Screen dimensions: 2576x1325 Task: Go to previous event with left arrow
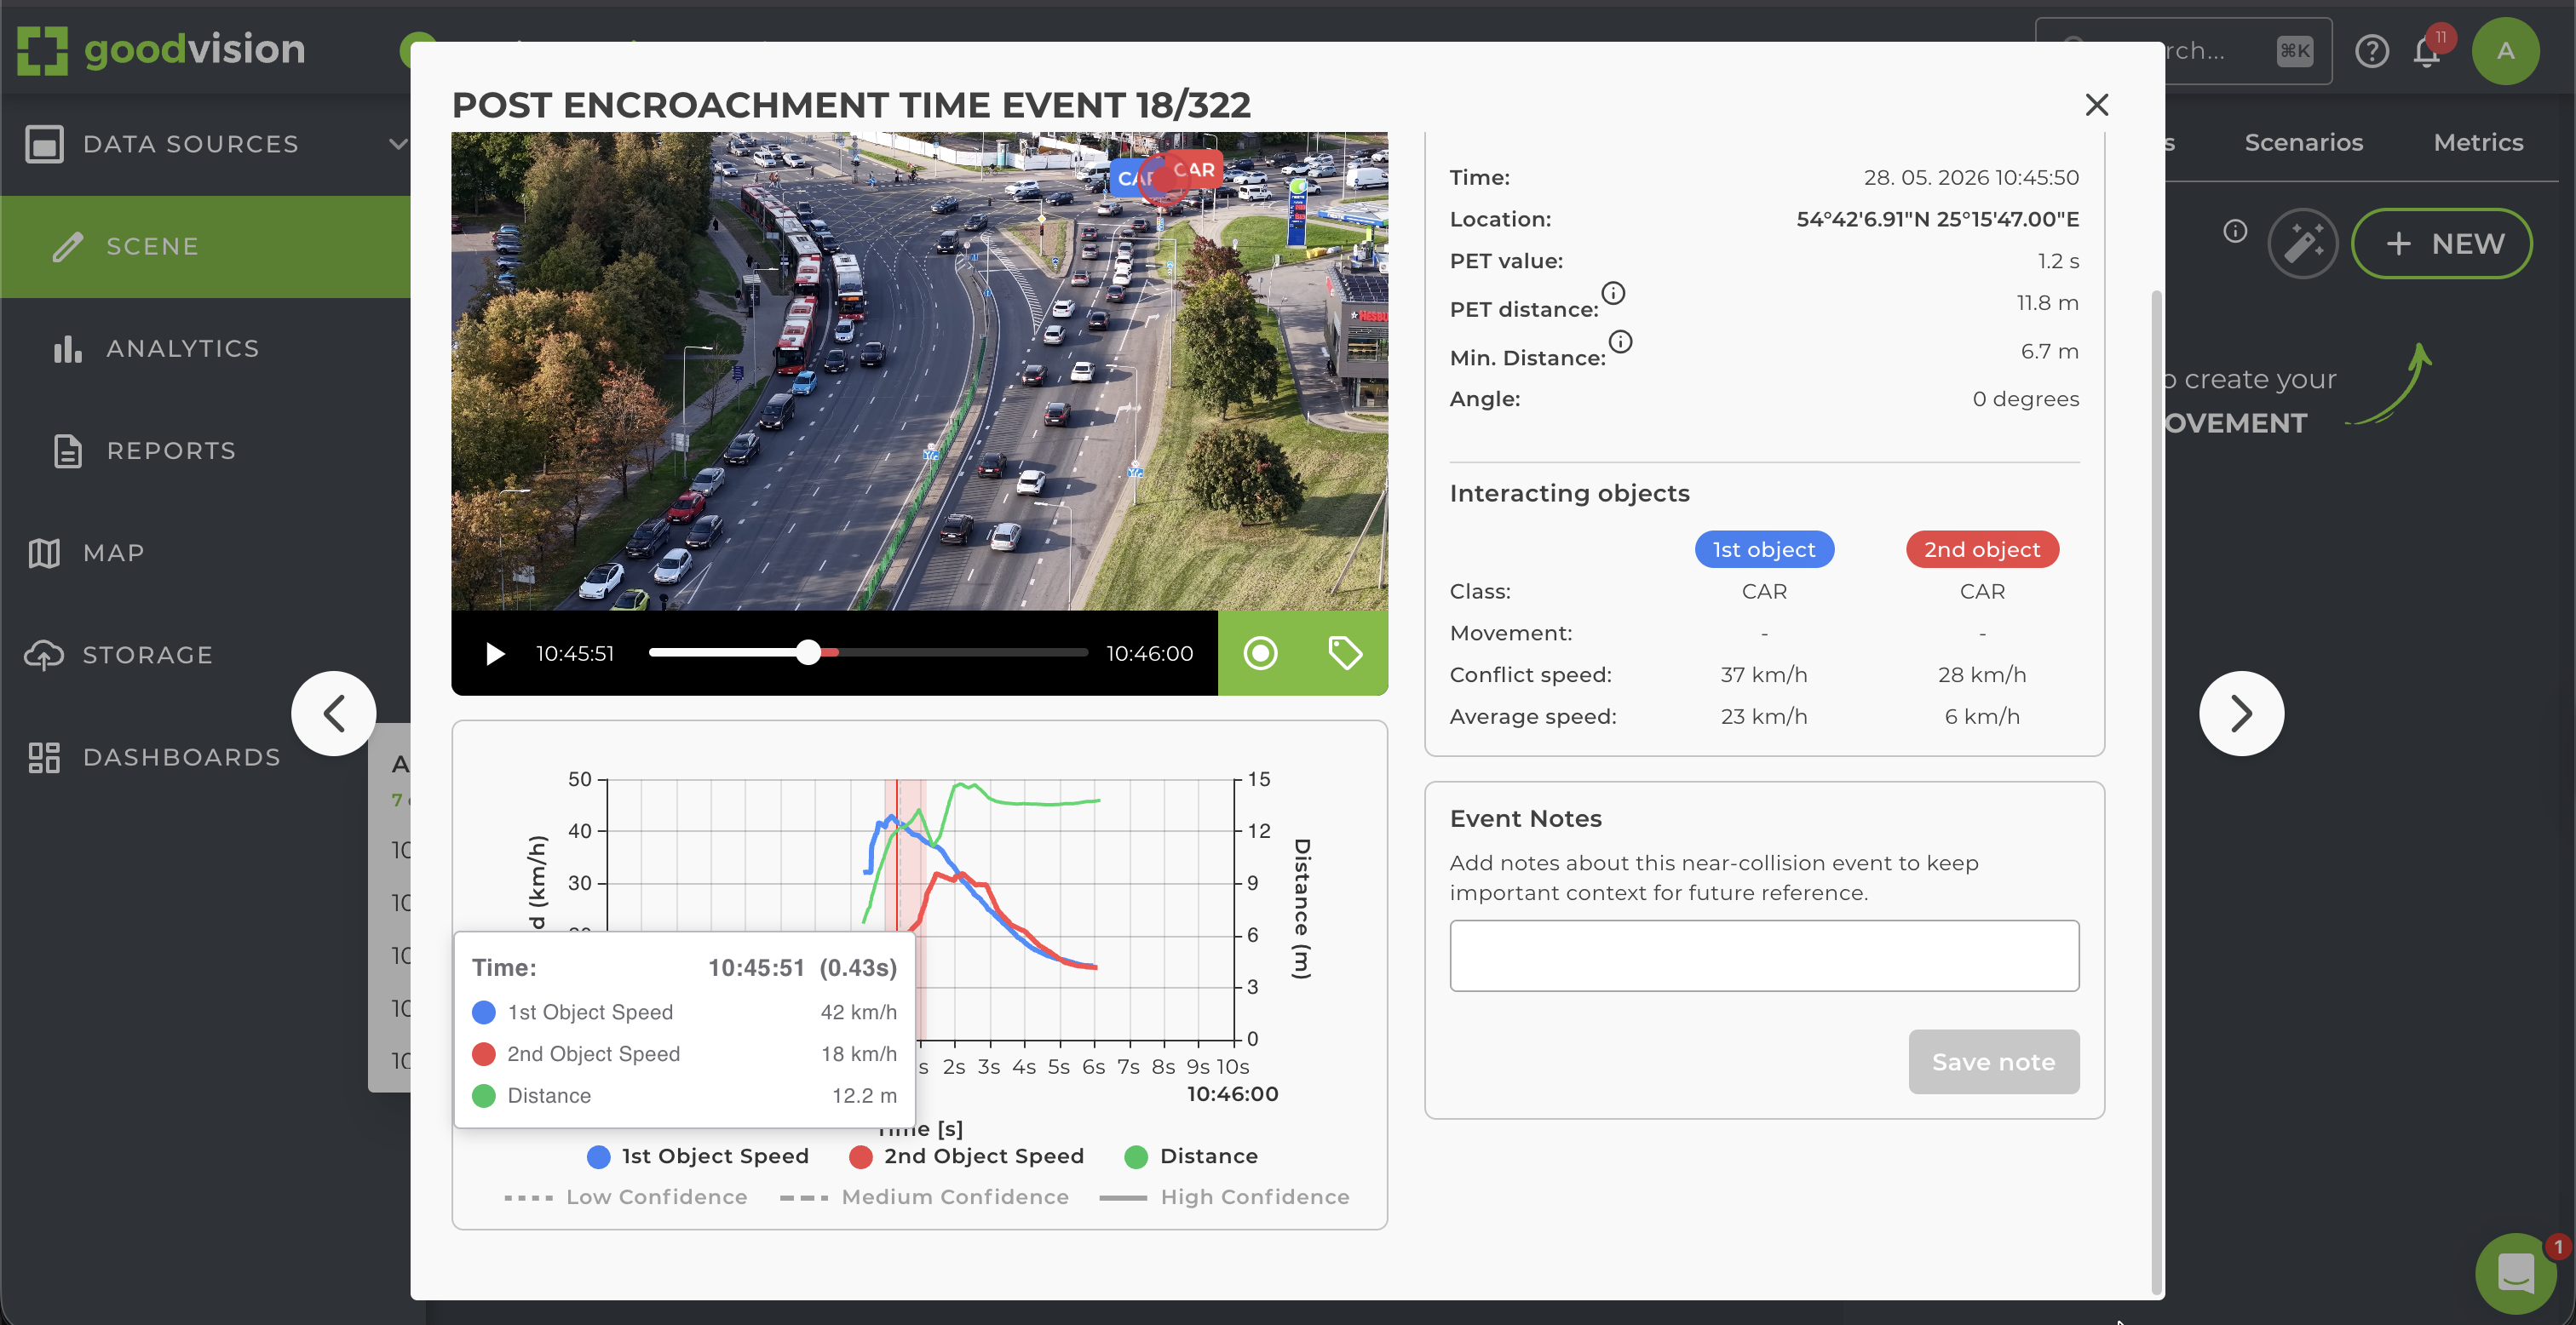click(334, 714)
